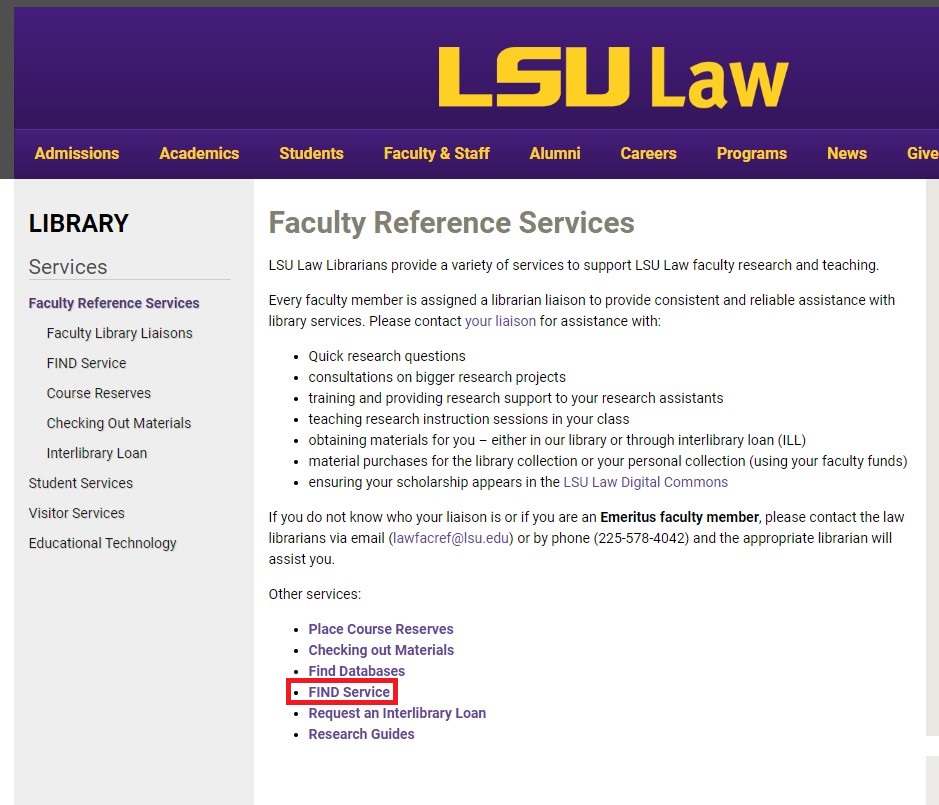939x805 pixels.
Task: Click the lawfacref@lsu.edu email link
Action: click(x=450, y=538)
